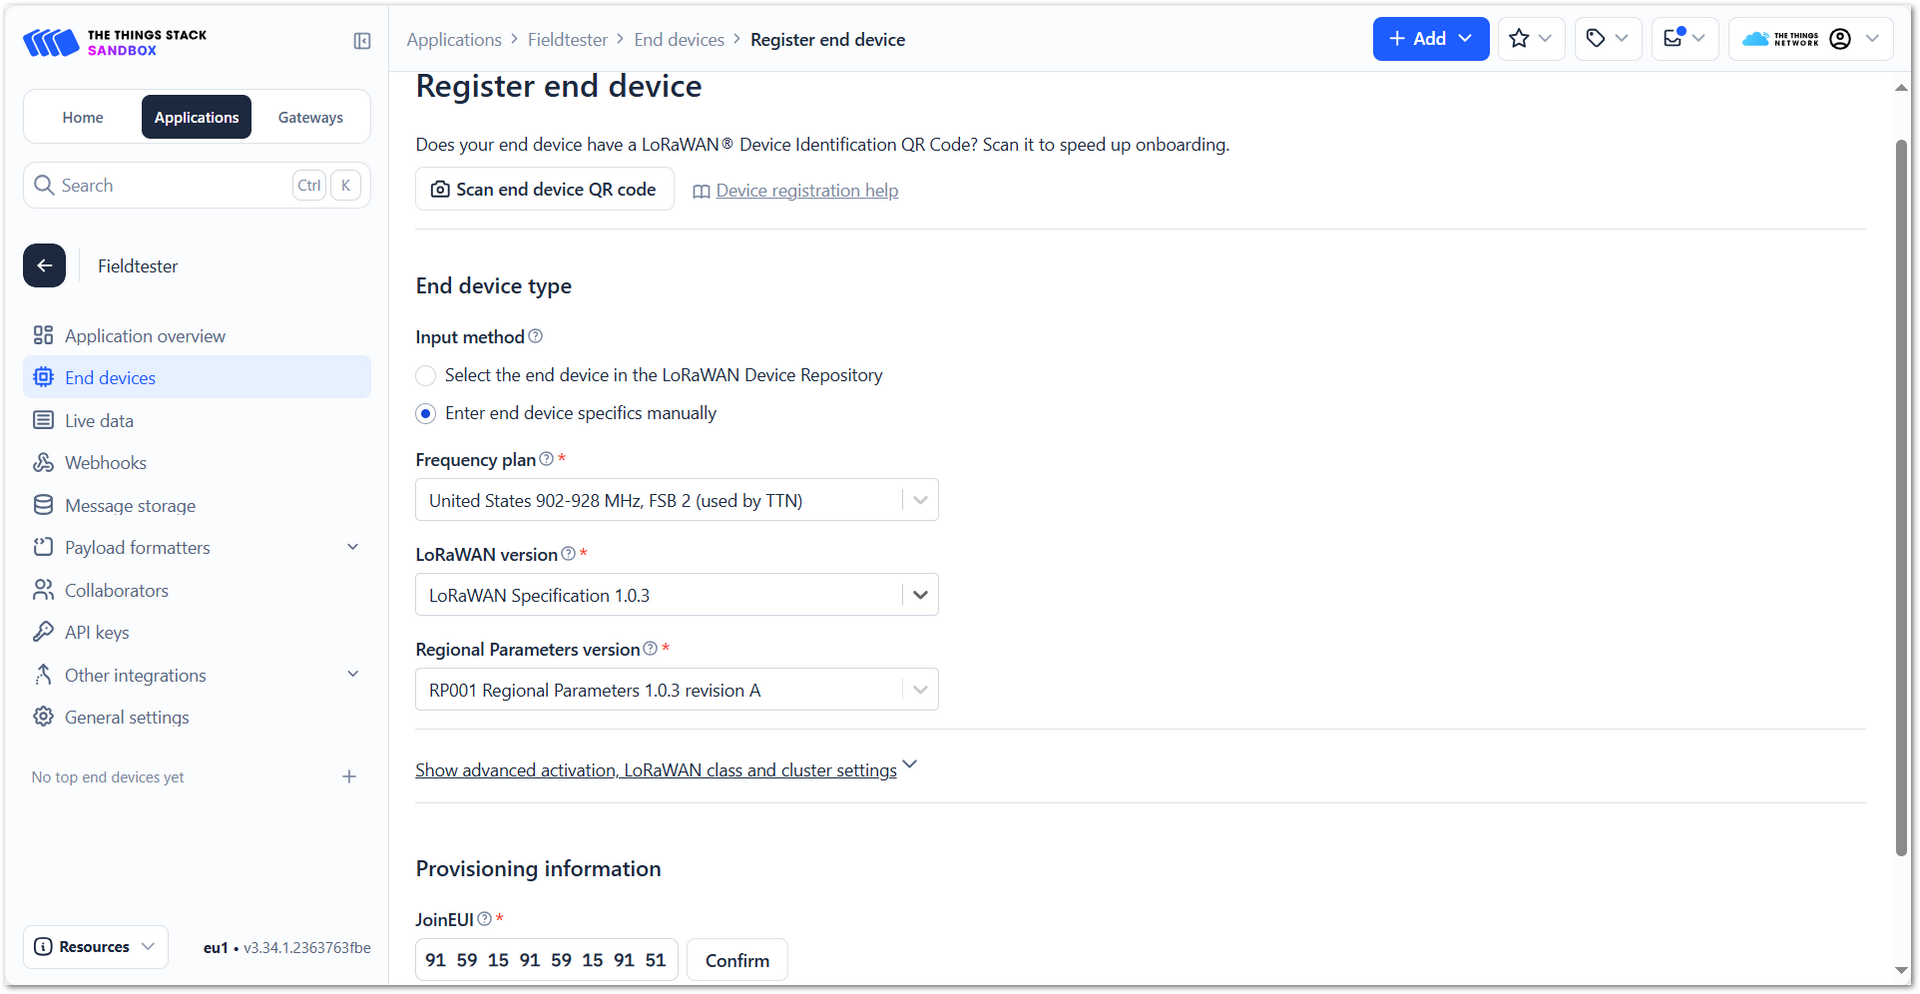
Task: Open Live data in the sidebar
Action: [99, 421]
